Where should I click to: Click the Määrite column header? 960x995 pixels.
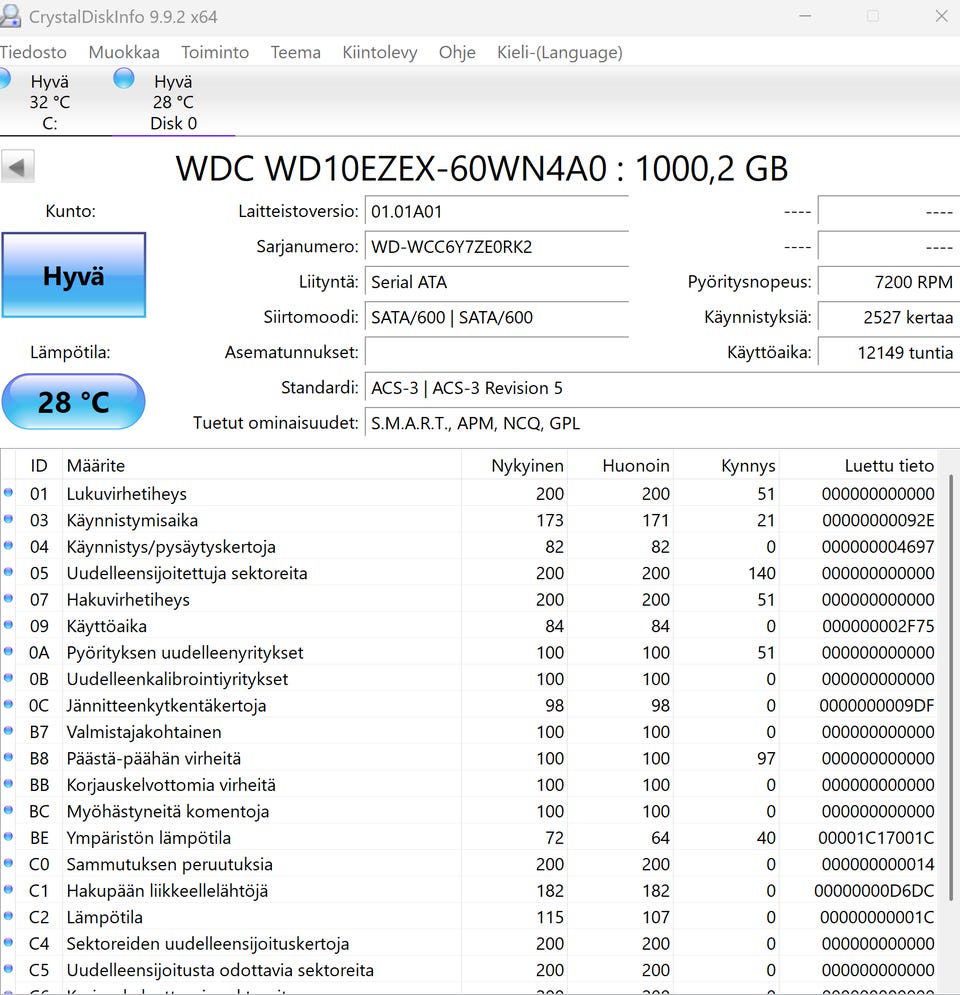(x=261, y=465)
